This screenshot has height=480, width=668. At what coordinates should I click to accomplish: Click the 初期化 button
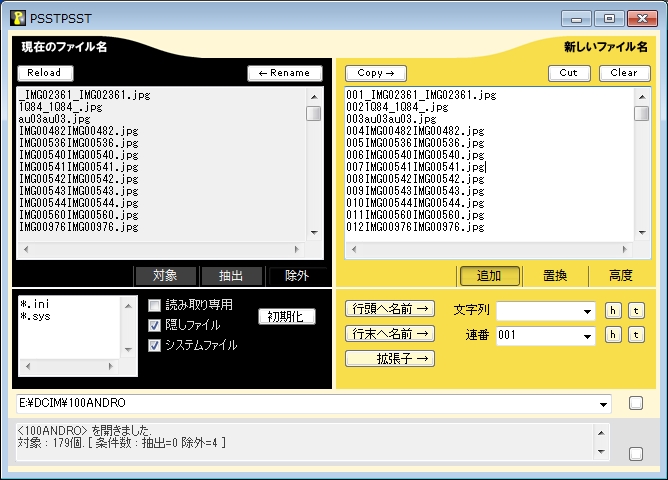point(287,316)
